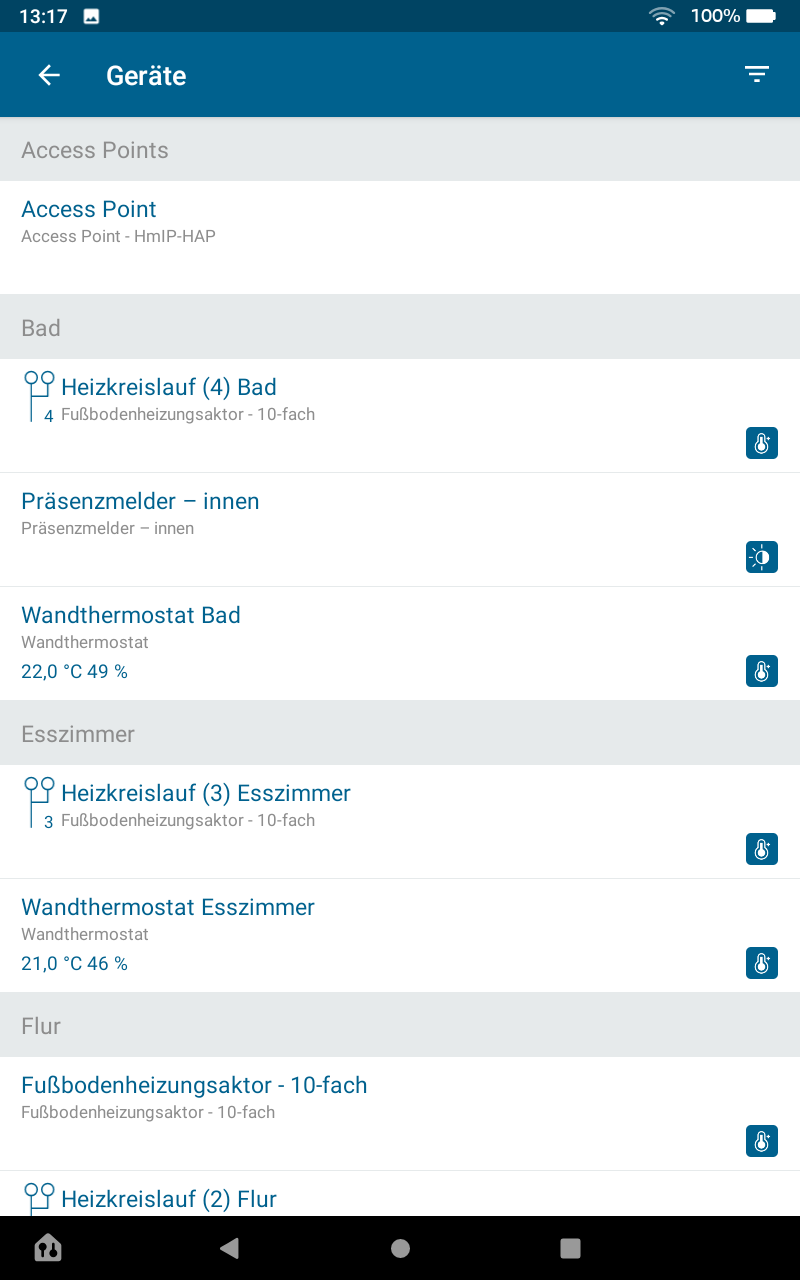Tap climate icon for Heizkreislauf (4) Bad
This screenshot has width=800, height=1280.
[762, 443]
